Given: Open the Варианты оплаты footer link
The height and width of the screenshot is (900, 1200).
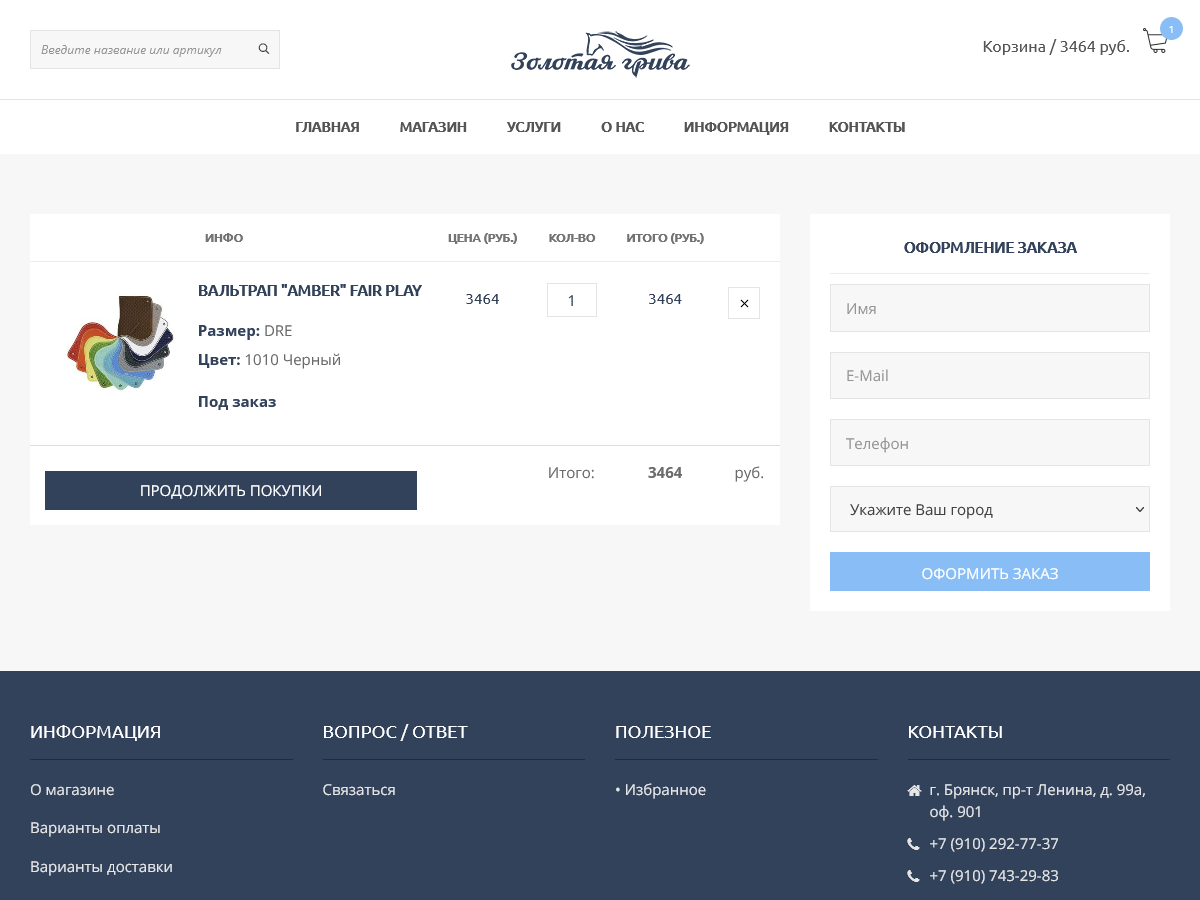Looking at the screenshot, I should coord(95,828).
